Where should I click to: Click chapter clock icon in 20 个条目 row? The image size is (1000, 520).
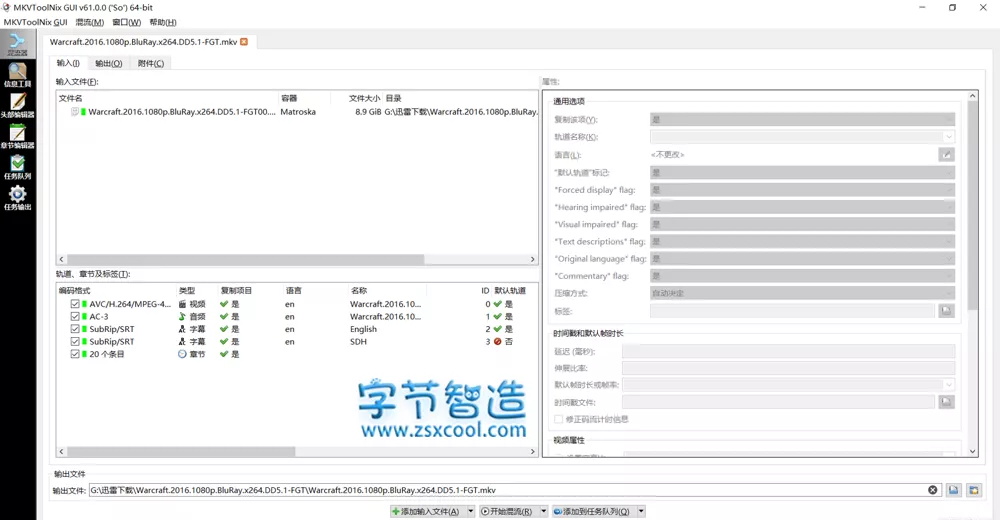pos(182,354)
